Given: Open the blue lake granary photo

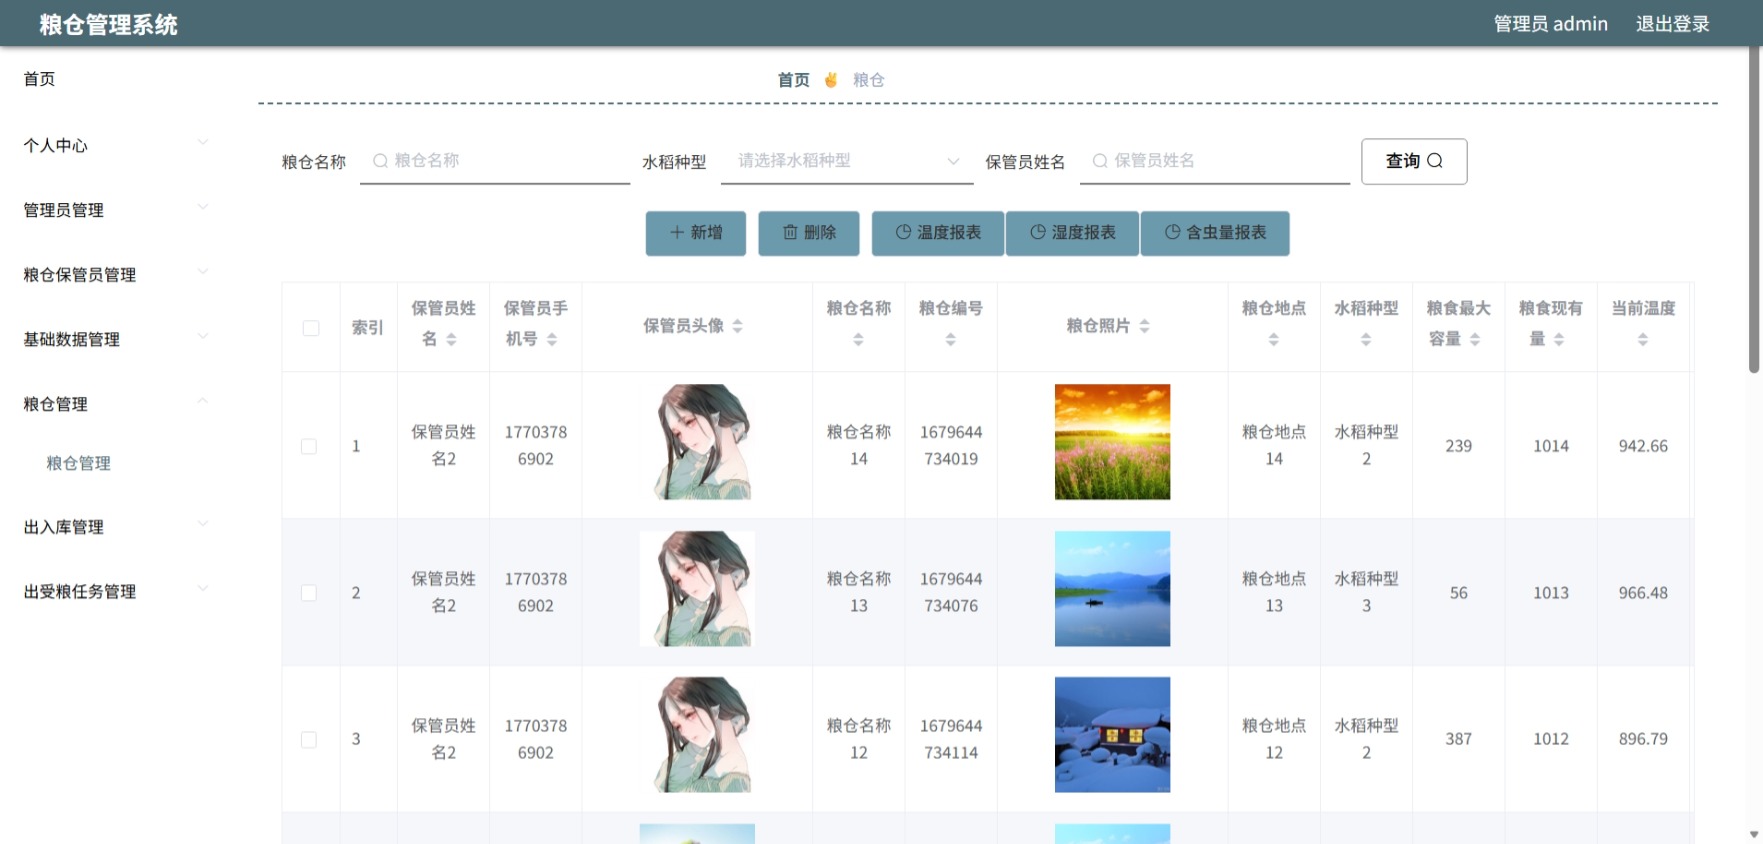Looking at the screenshot, I should pos(1112,589).
